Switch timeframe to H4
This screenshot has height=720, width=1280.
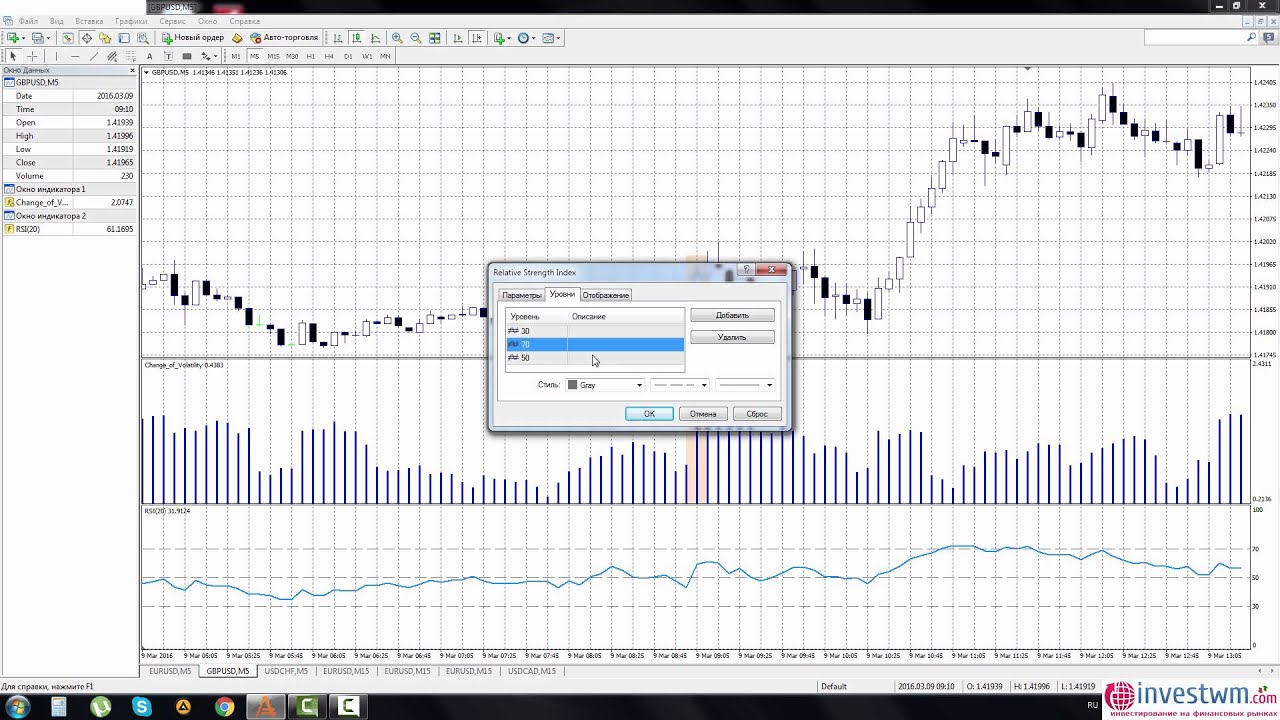pyautogui.click(x=329, y=57)
